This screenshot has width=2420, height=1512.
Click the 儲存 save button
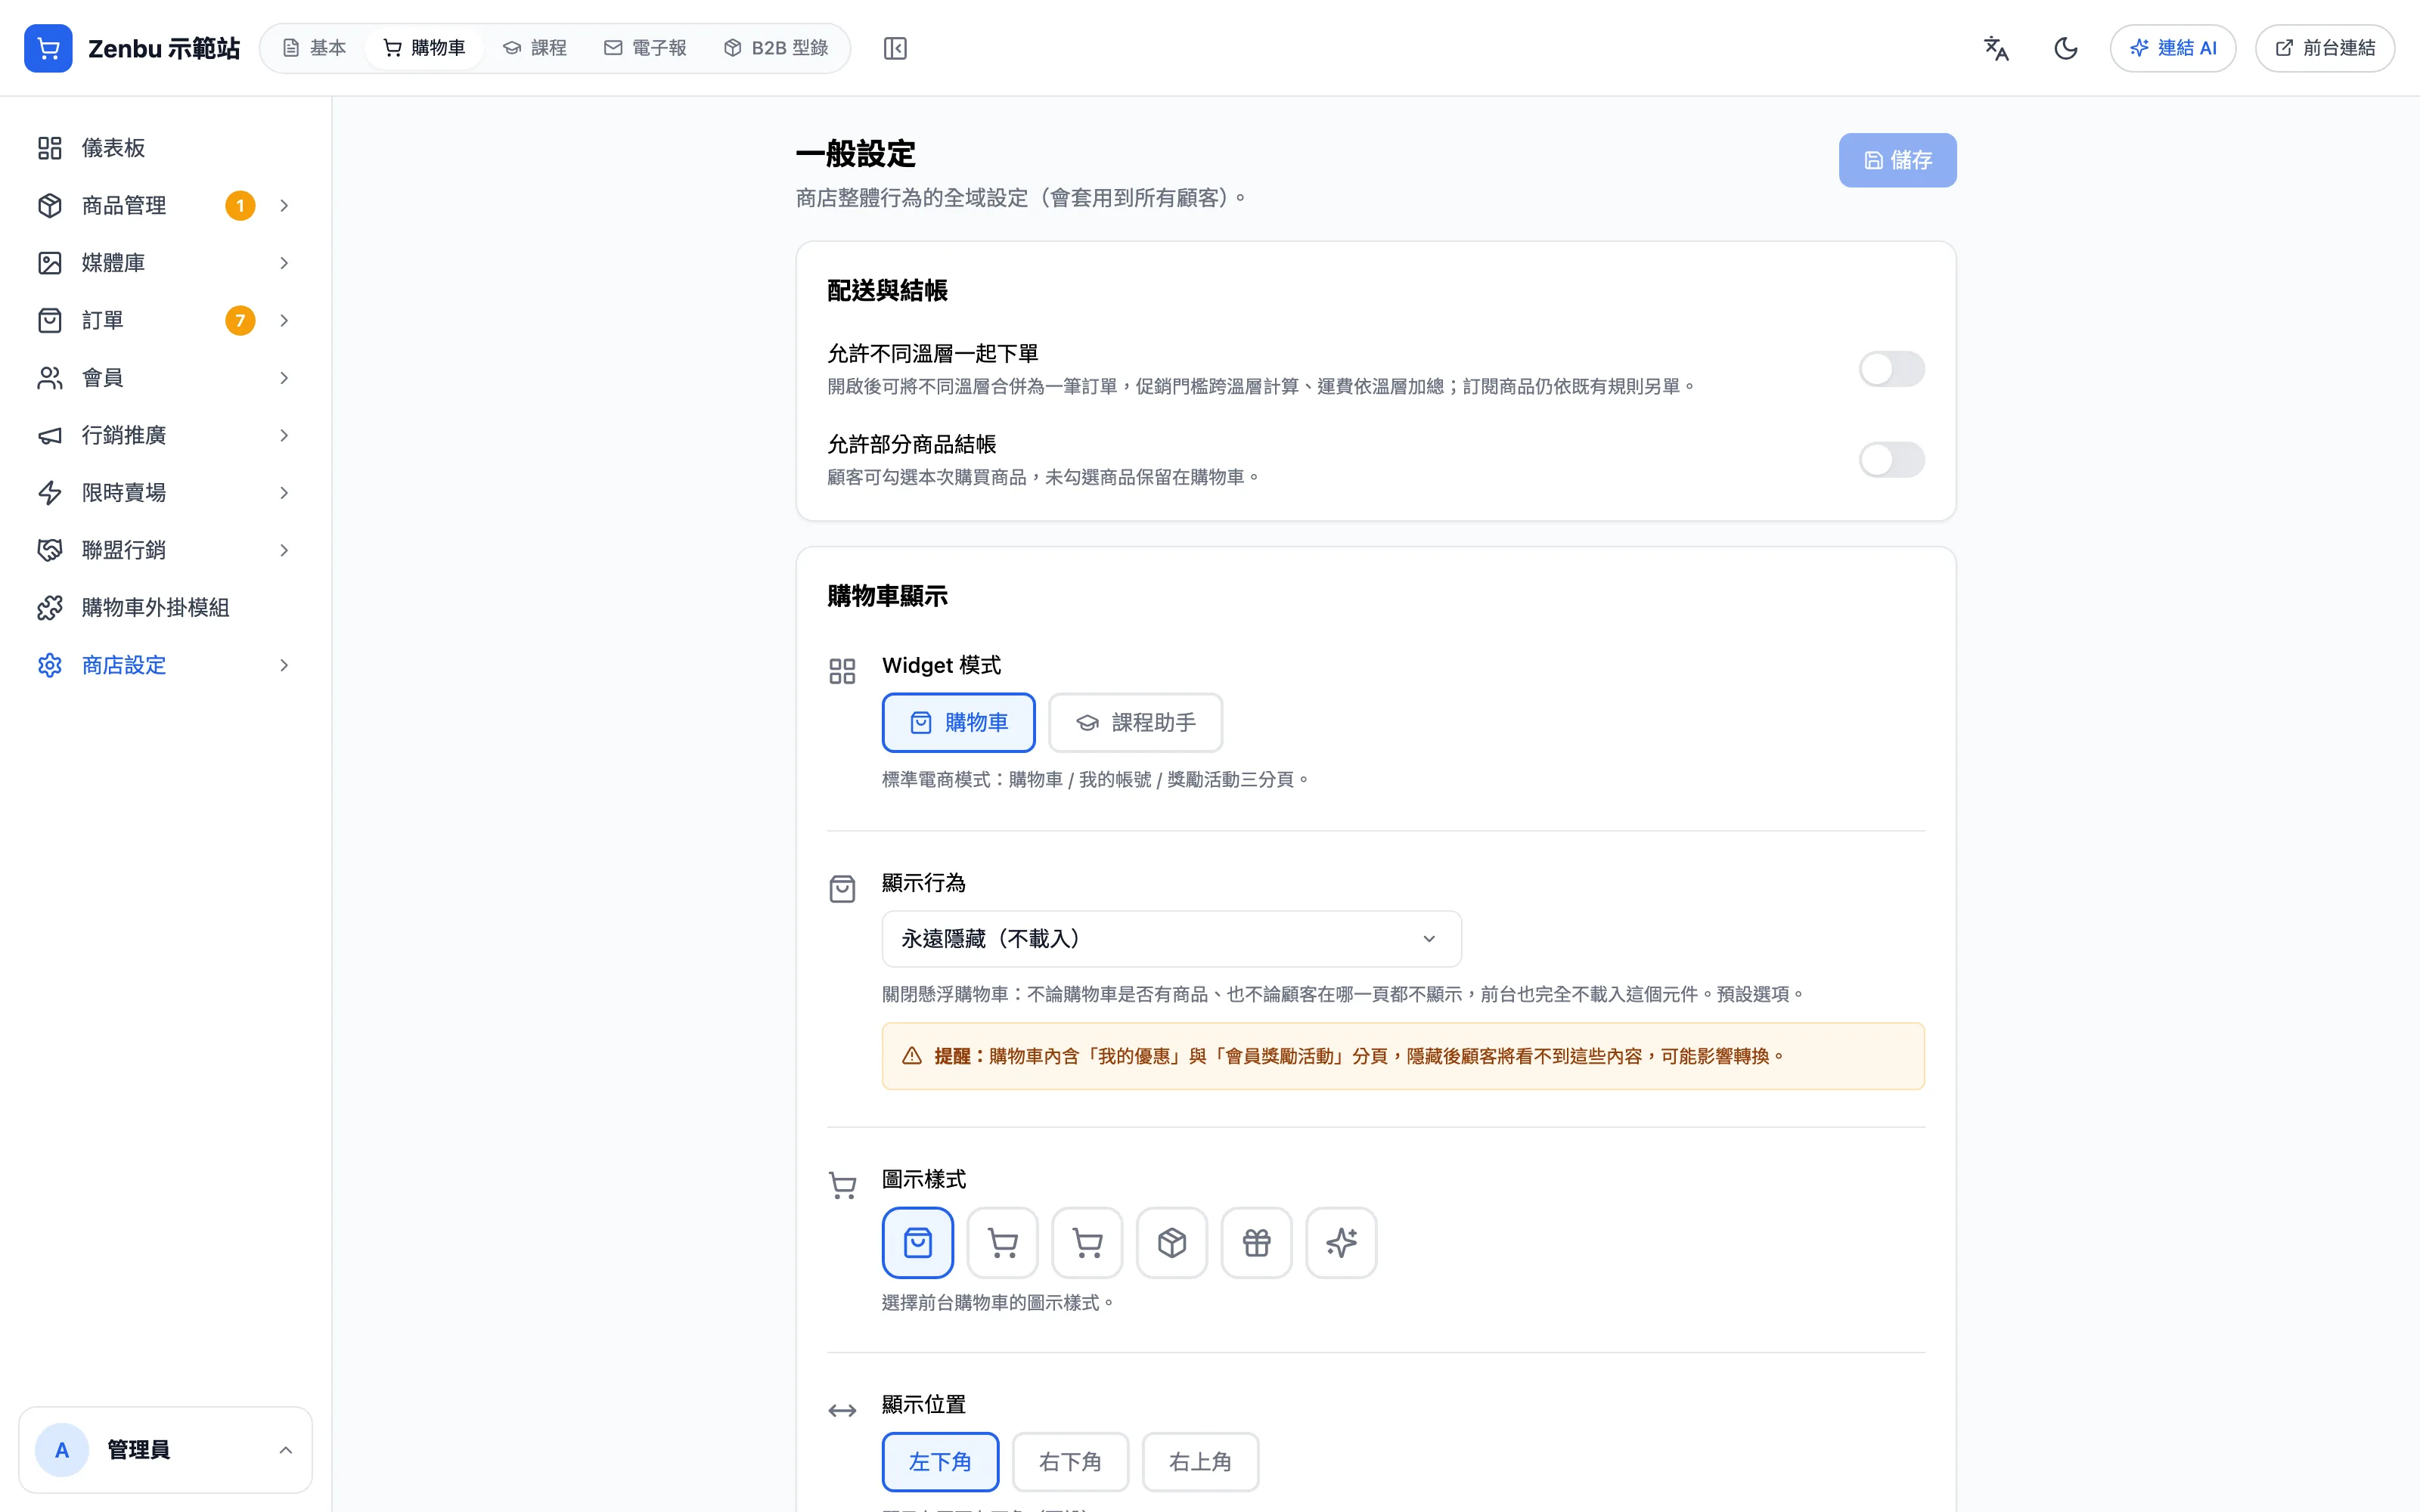coord(1898,160)
